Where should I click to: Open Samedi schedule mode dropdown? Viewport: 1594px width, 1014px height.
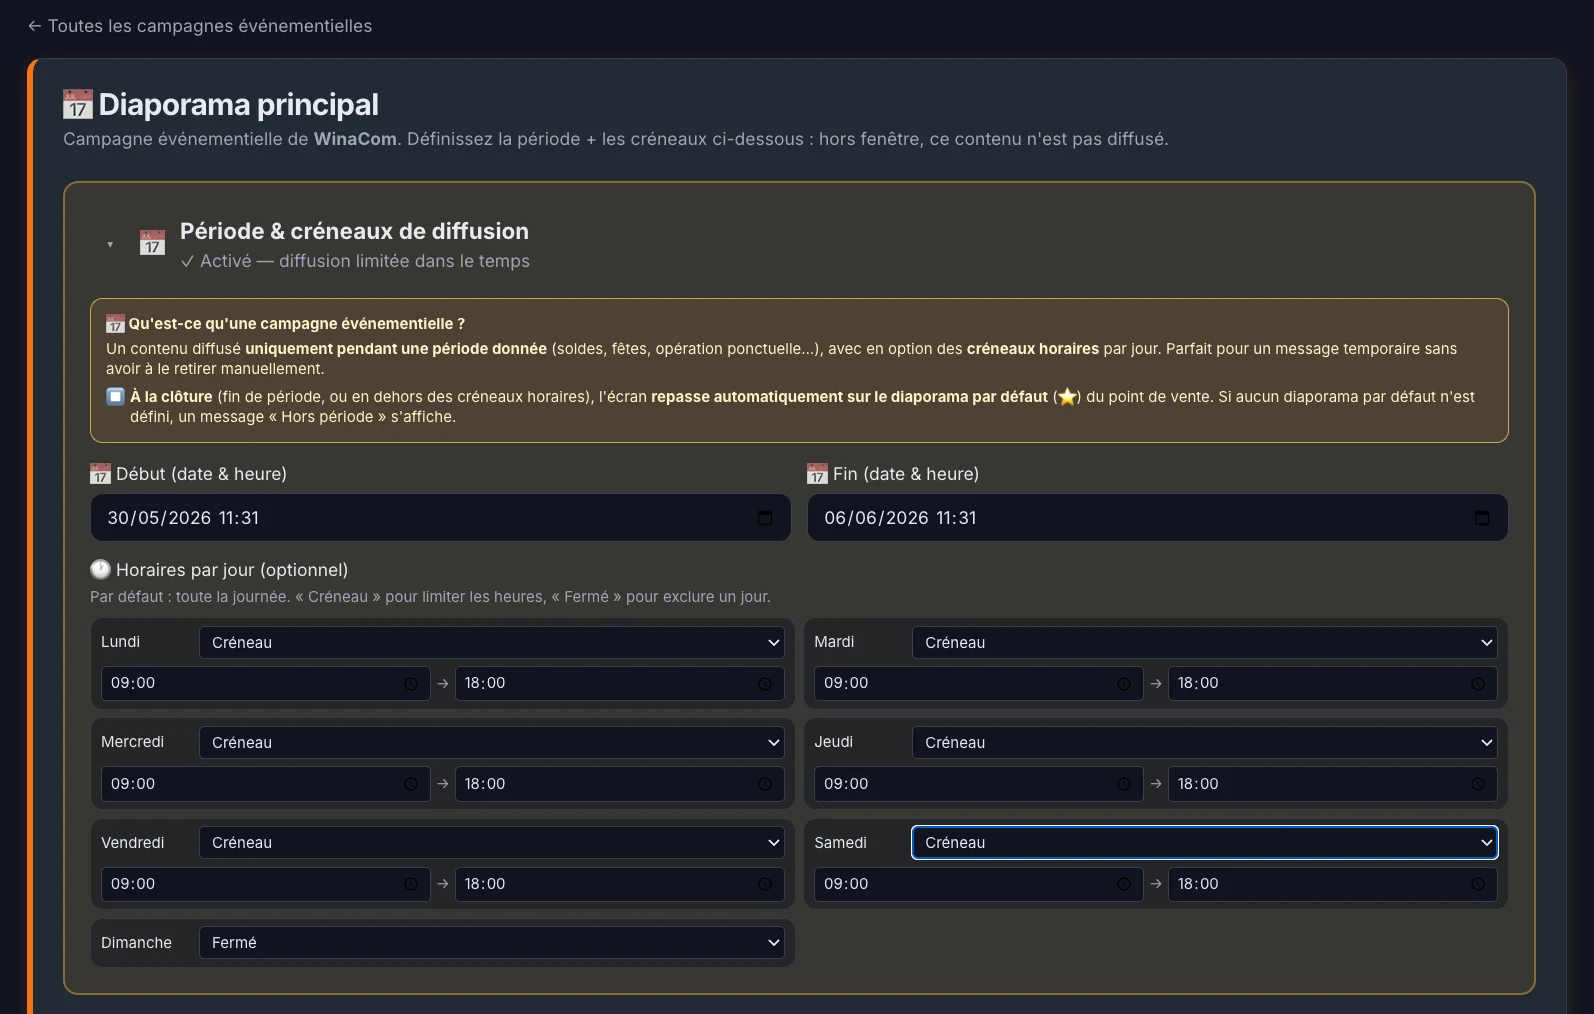[x=1205, y=842]
